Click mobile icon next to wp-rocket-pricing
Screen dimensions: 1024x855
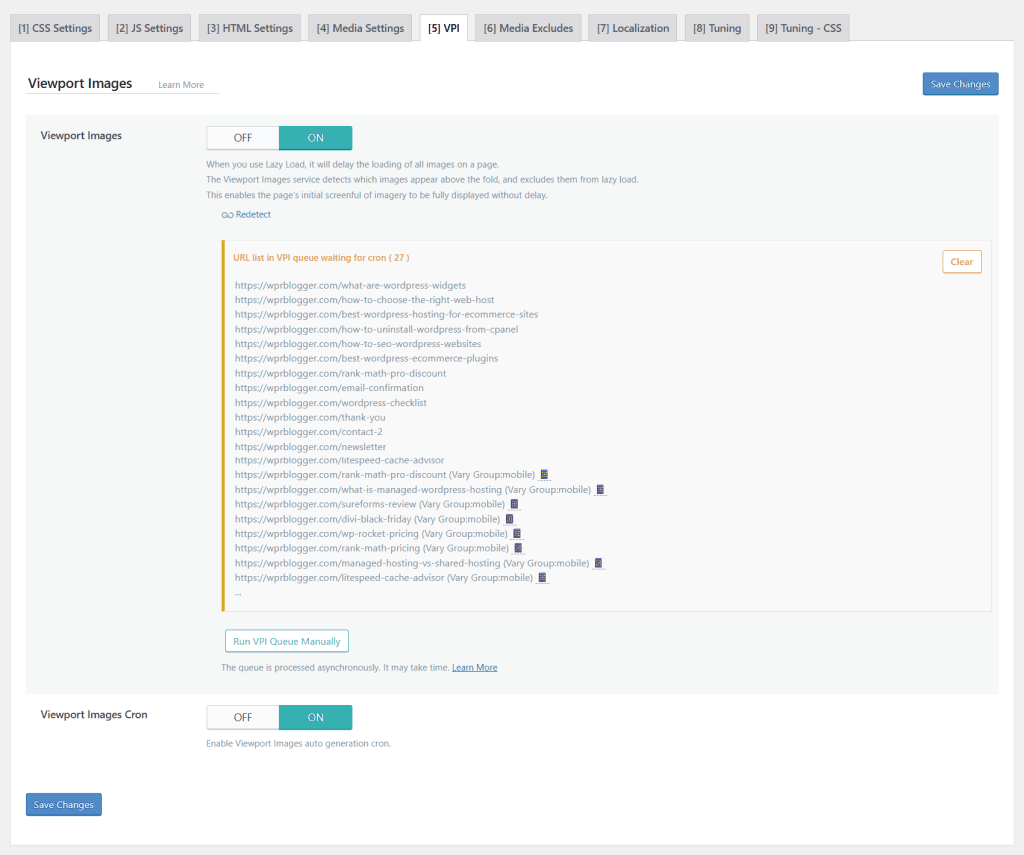[517, 533]
